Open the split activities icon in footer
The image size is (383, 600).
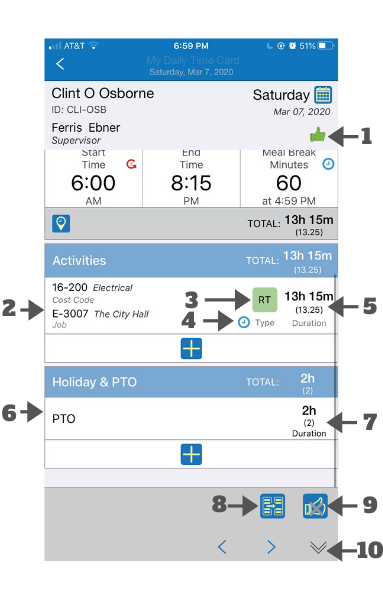click(272, 505)
